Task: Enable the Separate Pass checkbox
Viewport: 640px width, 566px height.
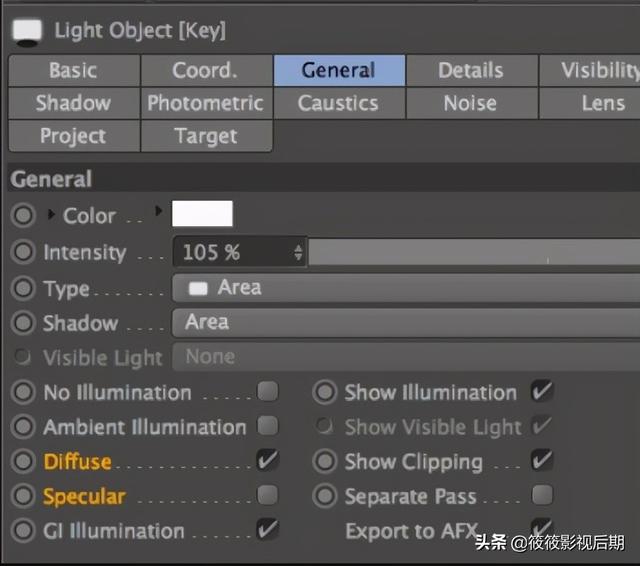Action: tap(542, 494)
